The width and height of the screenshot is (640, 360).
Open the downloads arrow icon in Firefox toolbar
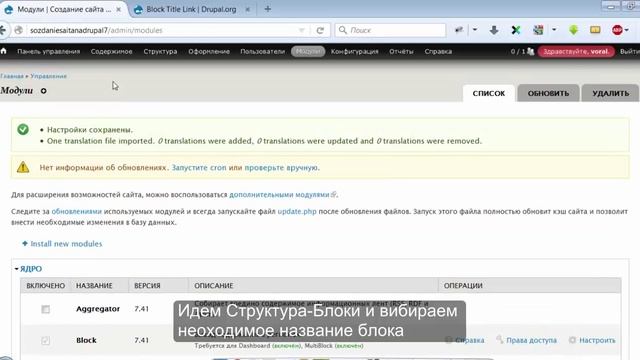coord(494,30)
